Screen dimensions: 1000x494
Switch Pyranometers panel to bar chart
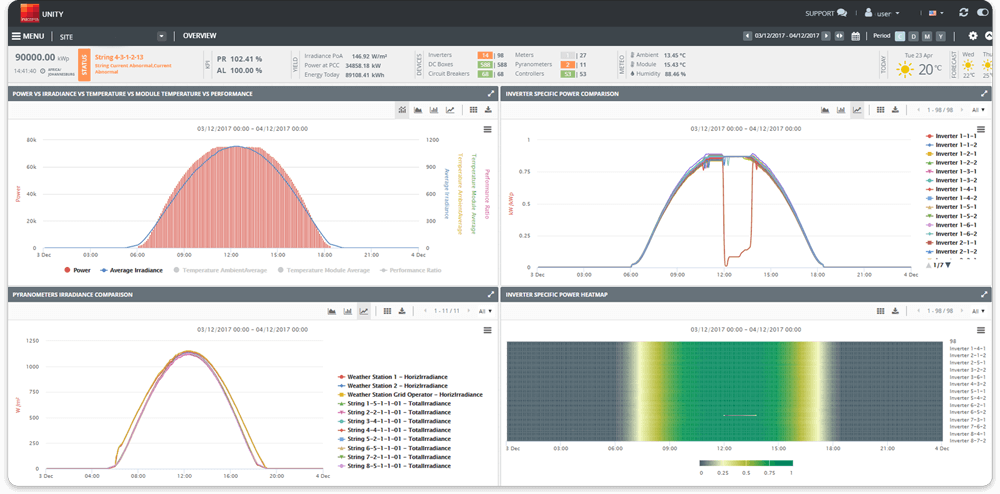348,311
